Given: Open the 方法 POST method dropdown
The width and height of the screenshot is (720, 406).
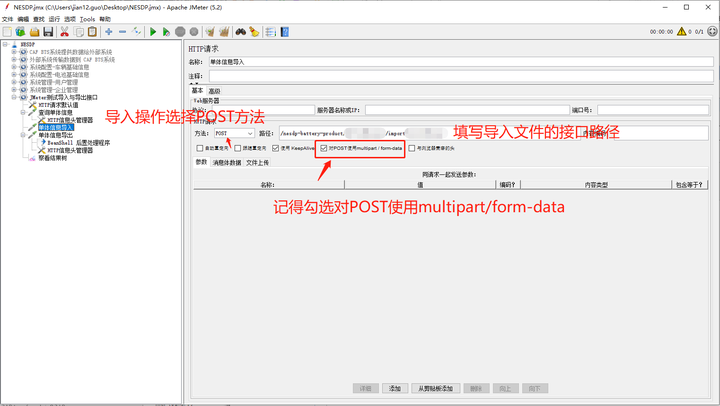Looking at the screenshot, I should [234, 133].
